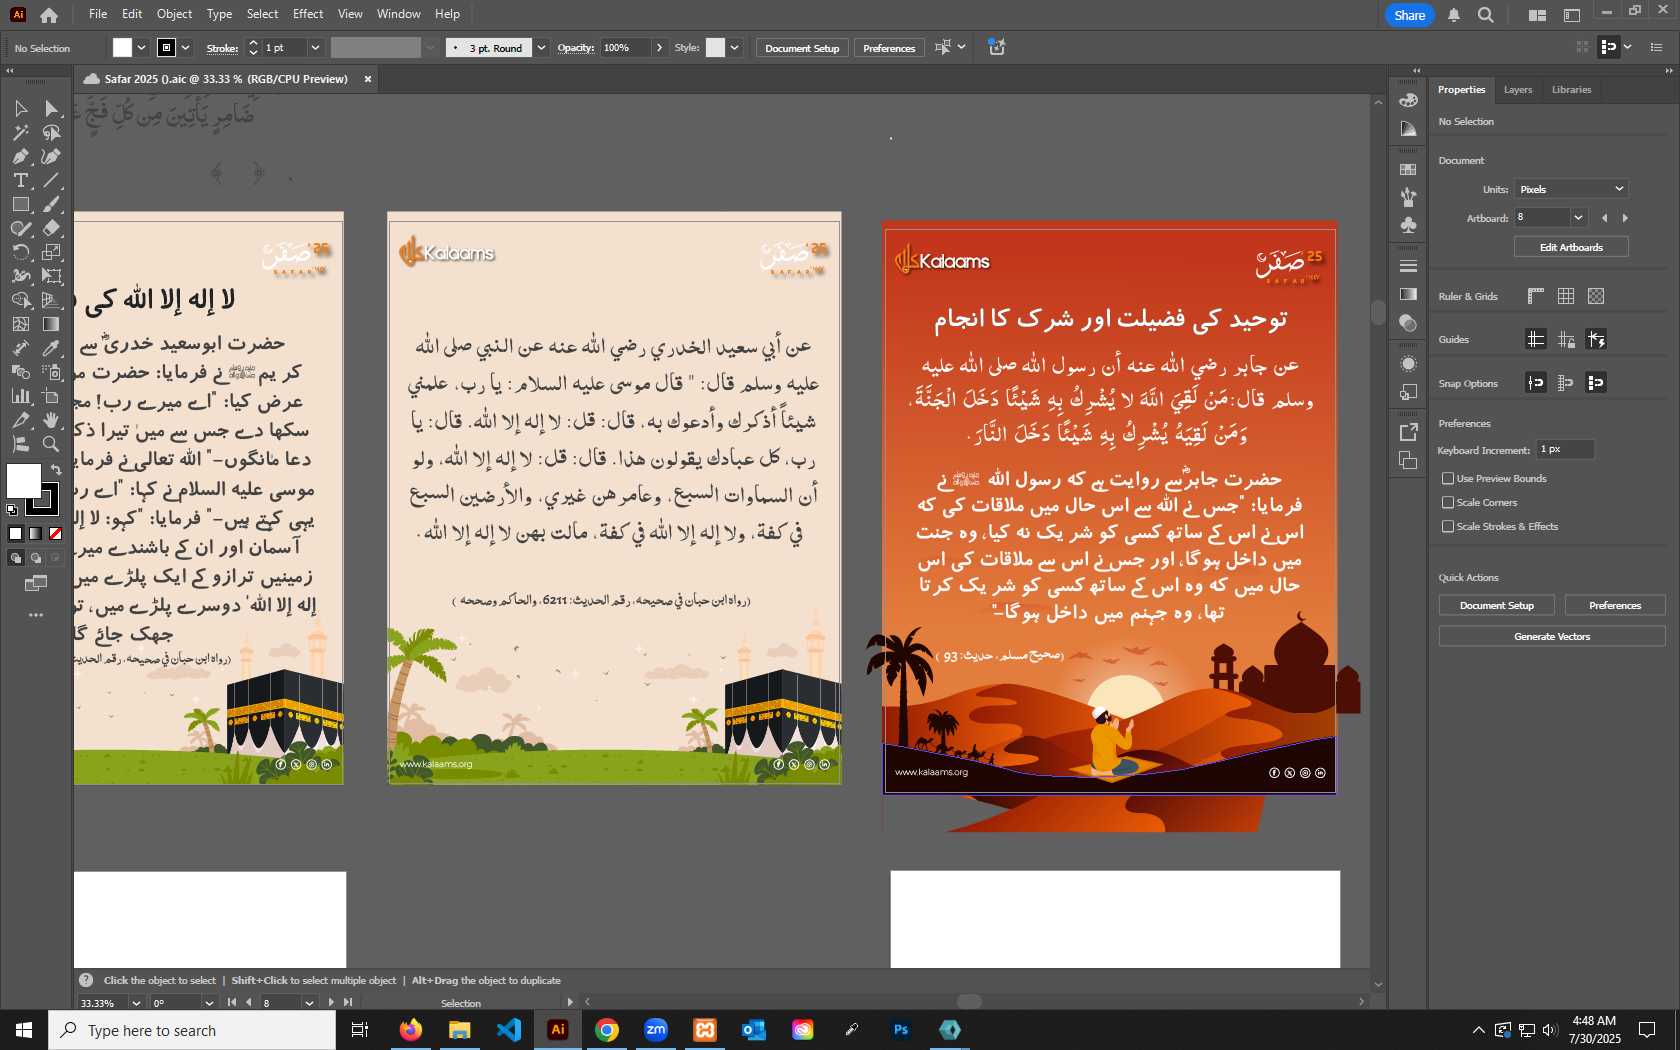Switch to the Libraries tab
Viewport: 1680px width, 1050px height.
(x=1571, y=90)
